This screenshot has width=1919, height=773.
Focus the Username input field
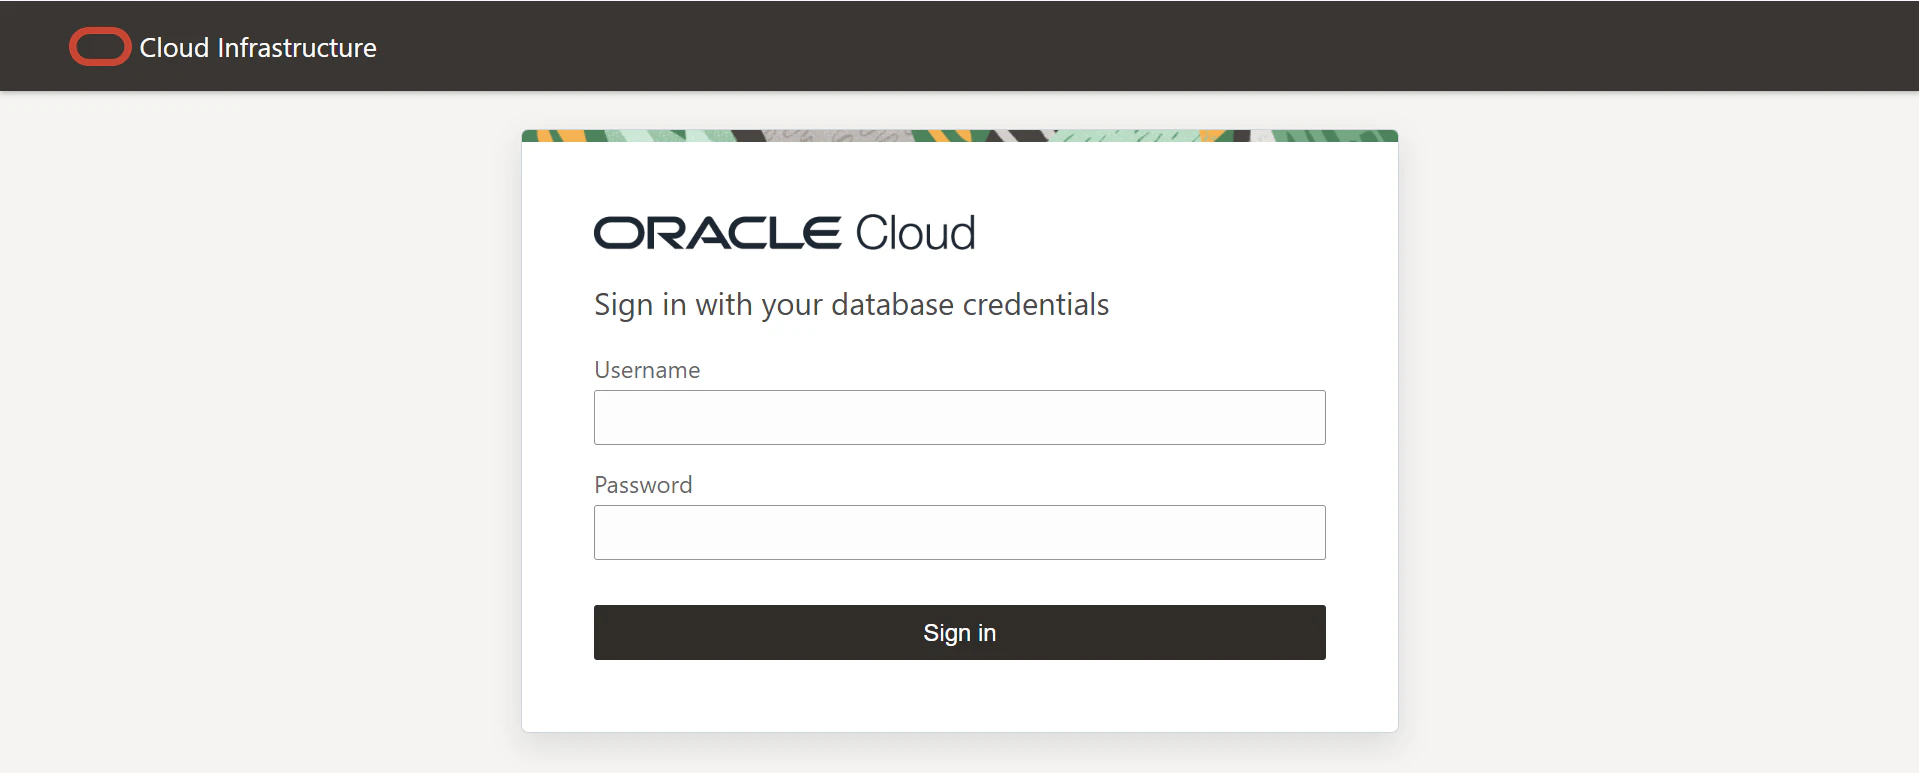coord(960,417)
